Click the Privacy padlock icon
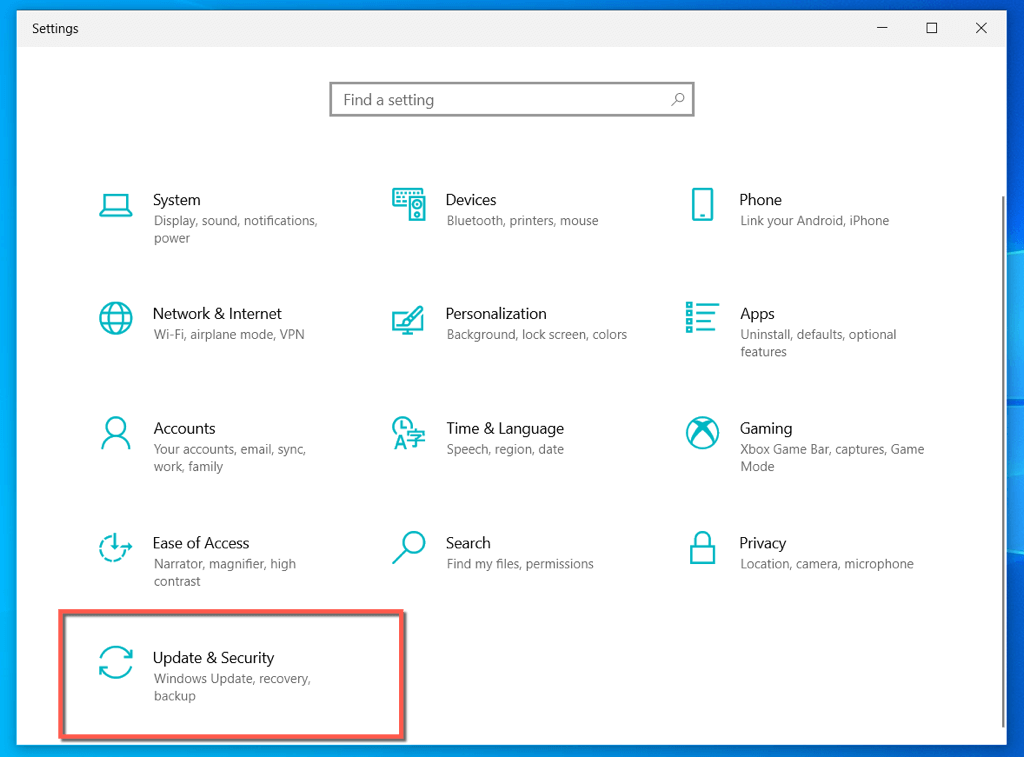Viewport: 1024px width, 757px height. pyautogui.click(x=702, y=547)
